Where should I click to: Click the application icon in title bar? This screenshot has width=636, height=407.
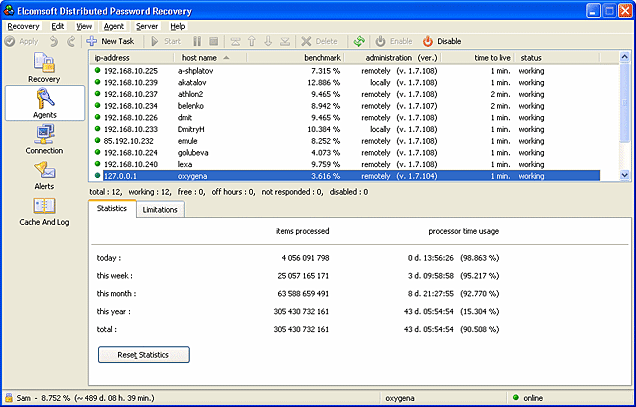(x=9, y=11)
